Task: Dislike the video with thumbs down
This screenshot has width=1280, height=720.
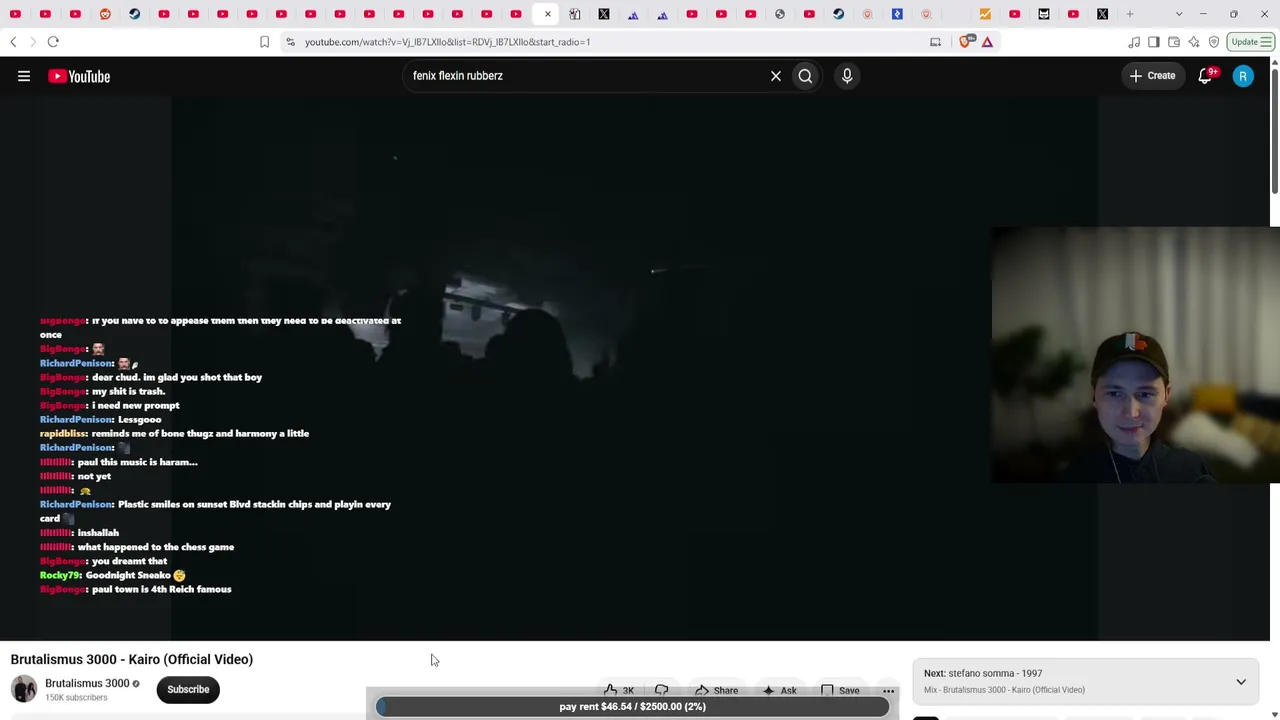Action: coord(662,690)
